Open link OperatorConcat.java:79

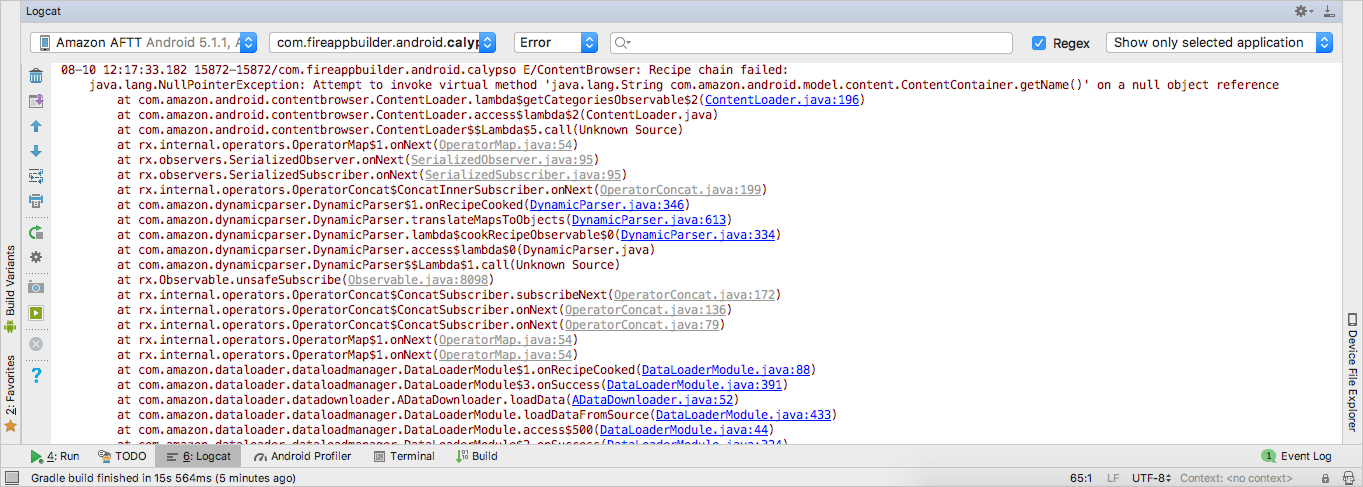641,325
